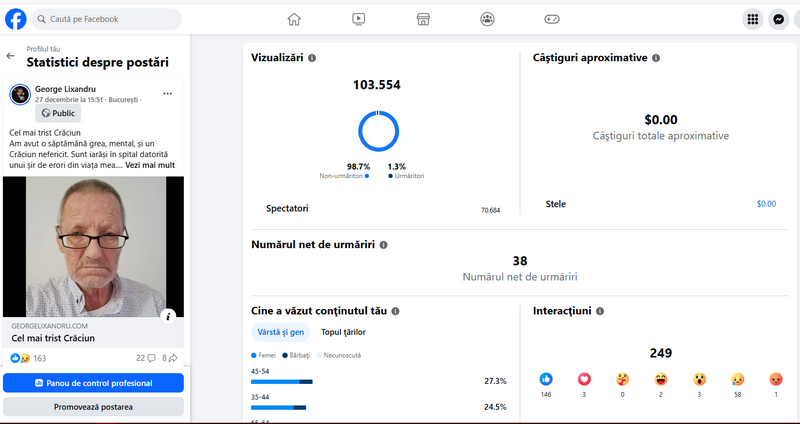Click the info icon next to Vizualizări

coord(313,58)
